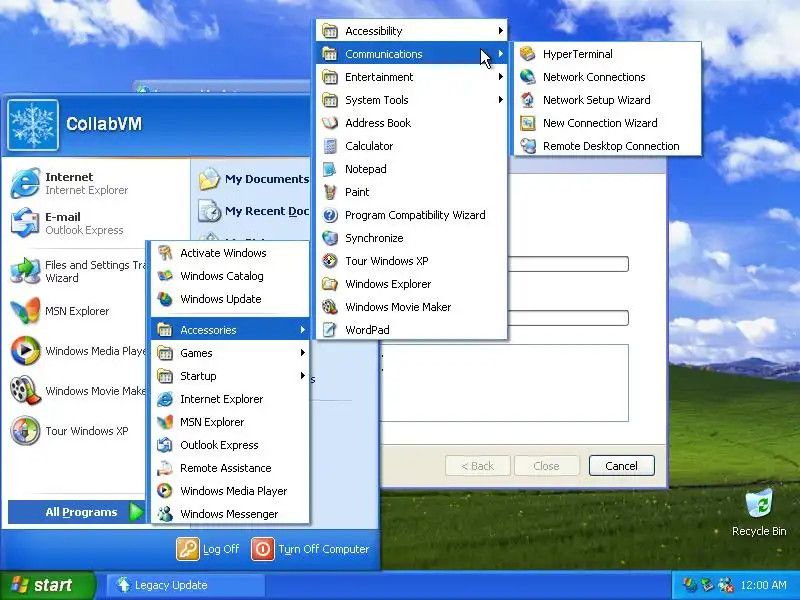This screenshot has width=800, height=600.
Task: Open MSN Explorer in All Programs list
Action: pyautogui.click(x=230, y=422)
